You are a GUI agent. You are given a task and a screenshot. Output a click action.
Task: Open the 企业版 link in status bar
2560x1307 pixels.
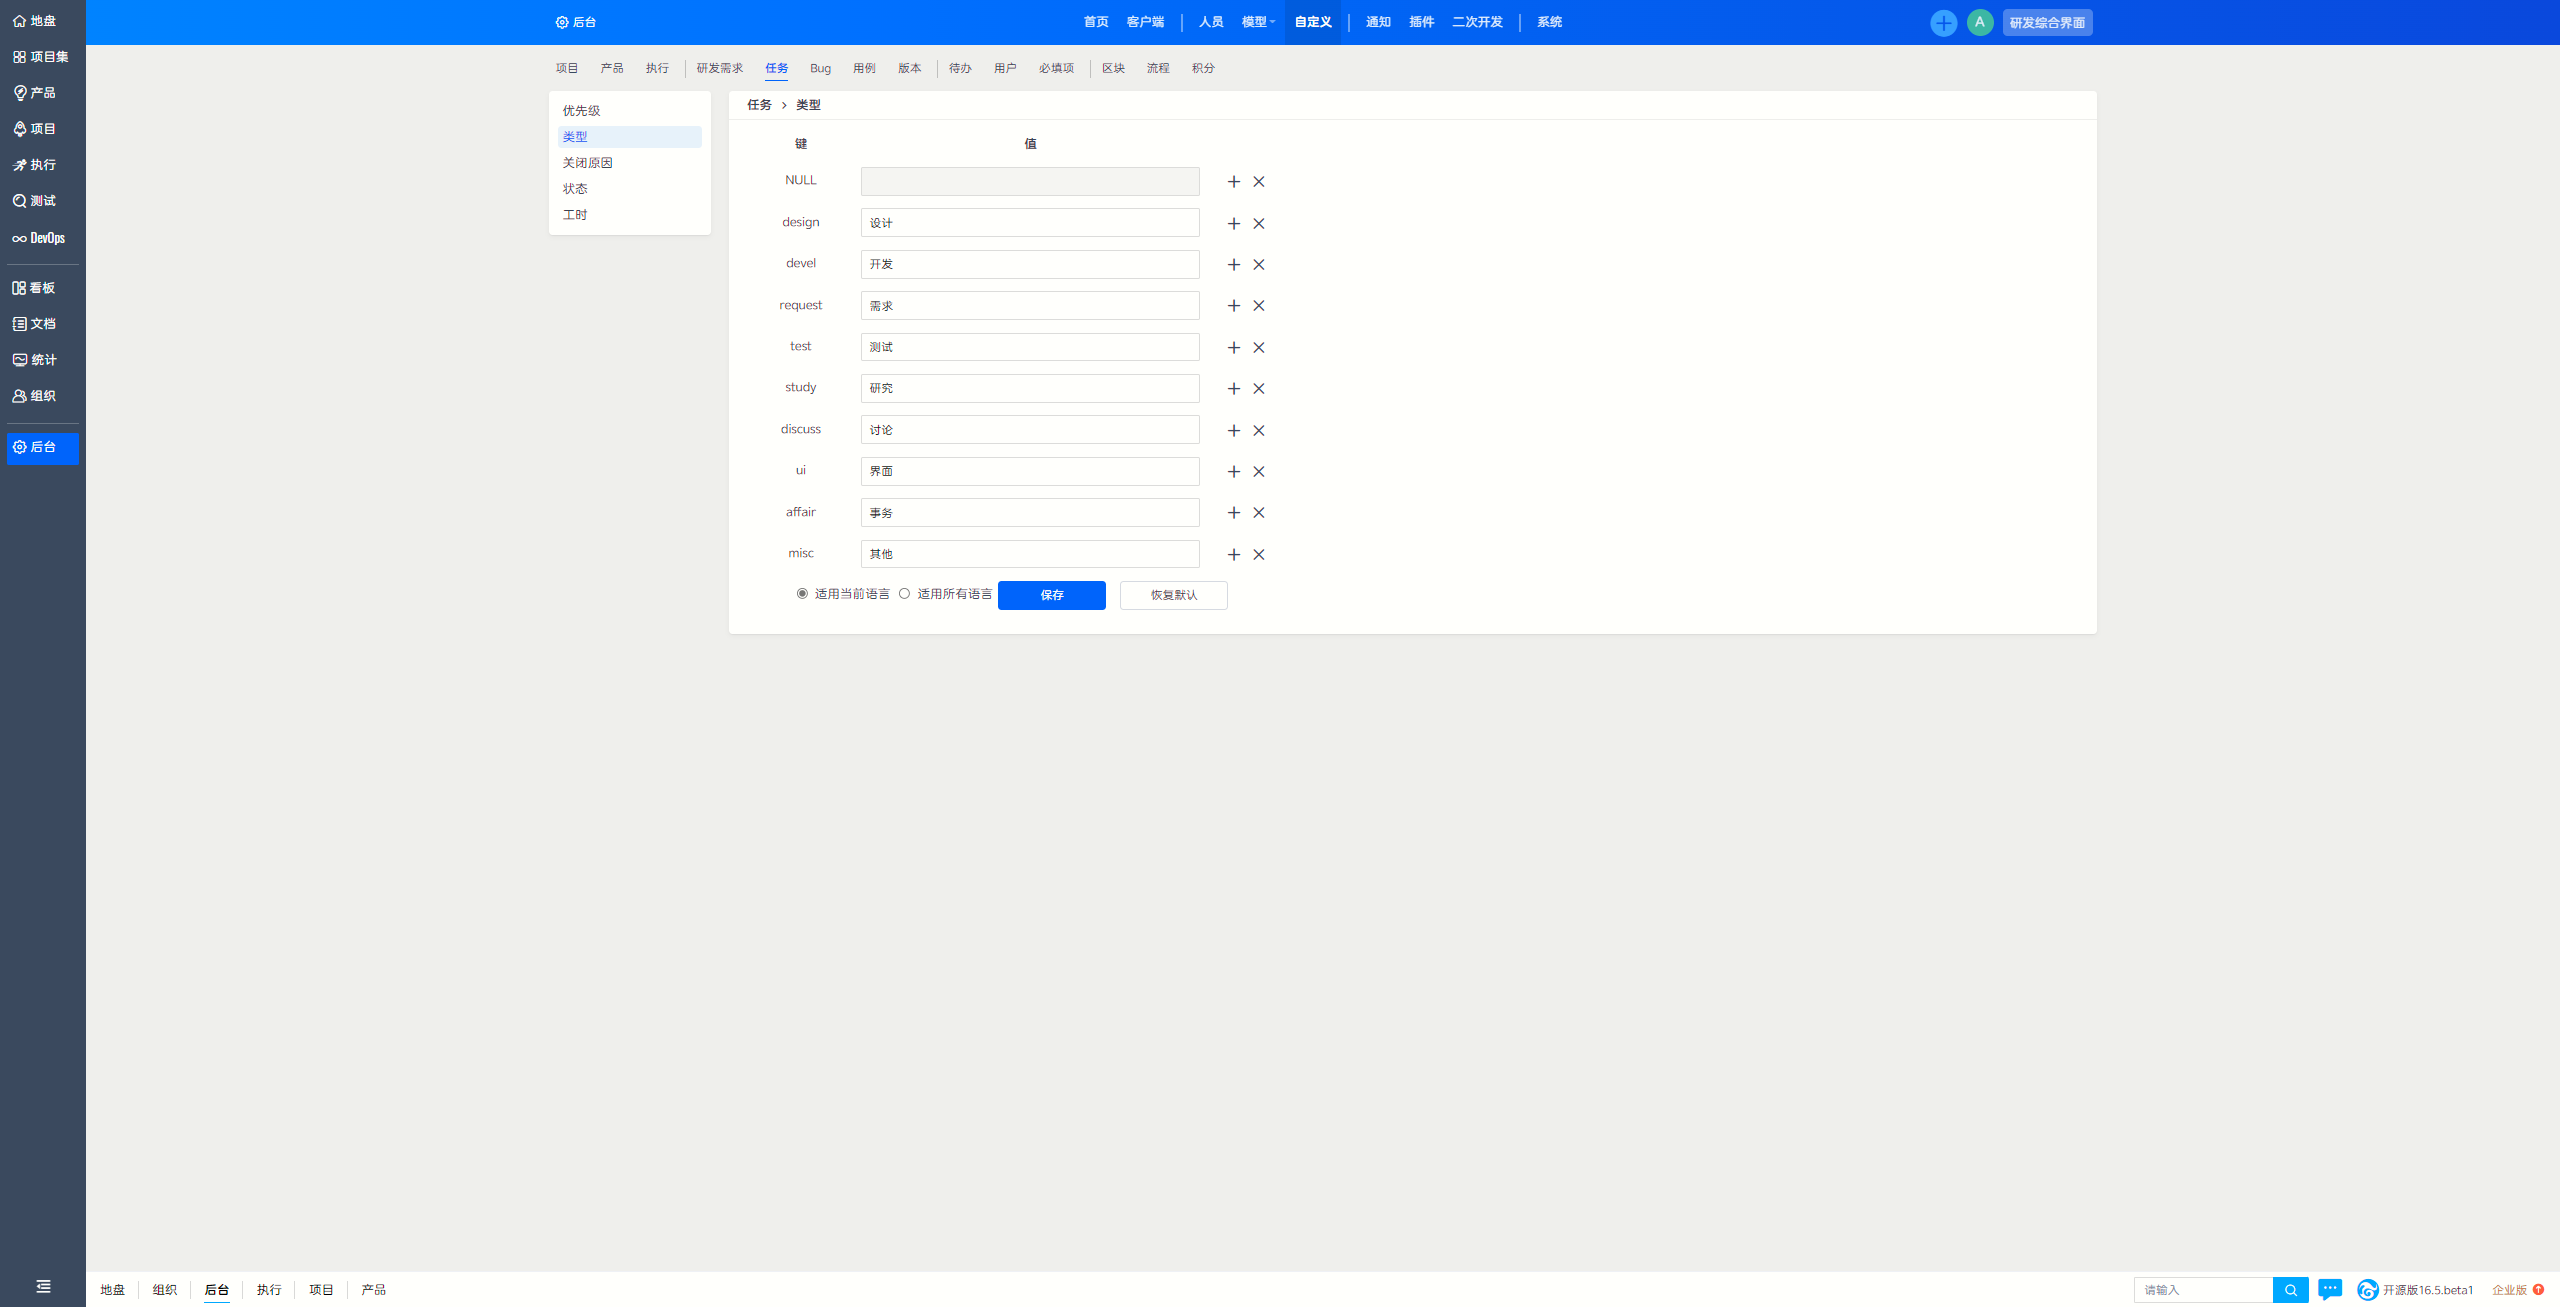[x=2509, y=1290]
